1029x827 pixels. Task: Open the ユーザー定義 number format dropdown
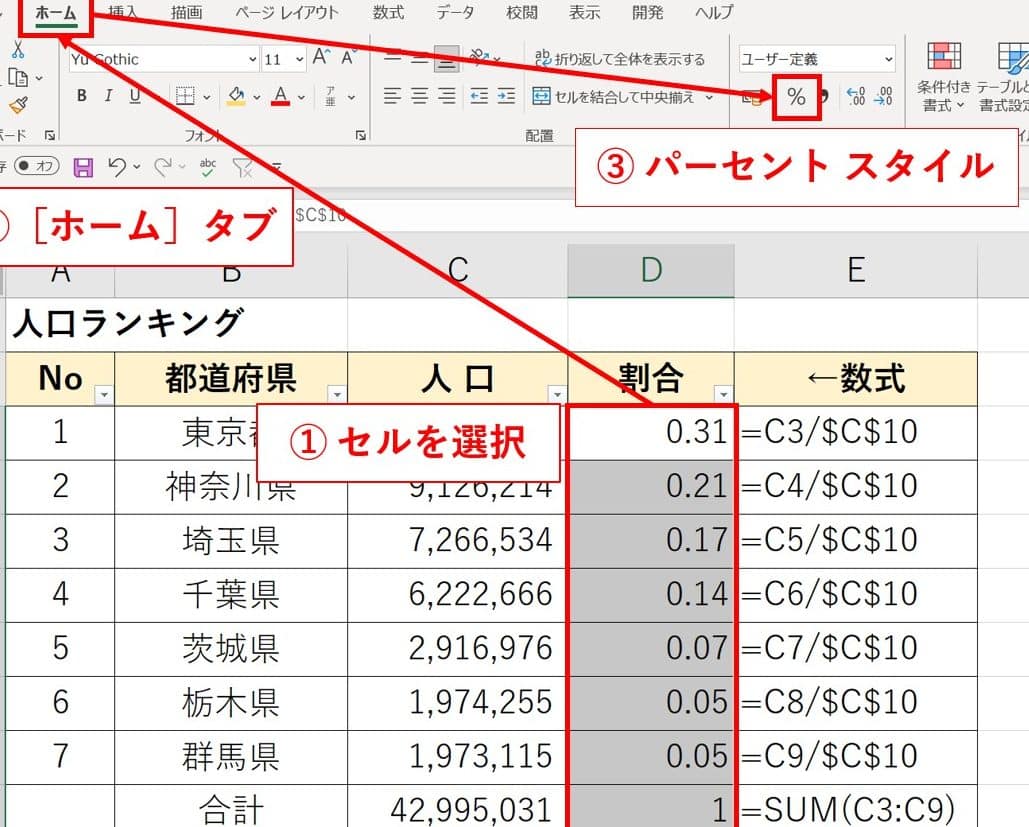888,60
